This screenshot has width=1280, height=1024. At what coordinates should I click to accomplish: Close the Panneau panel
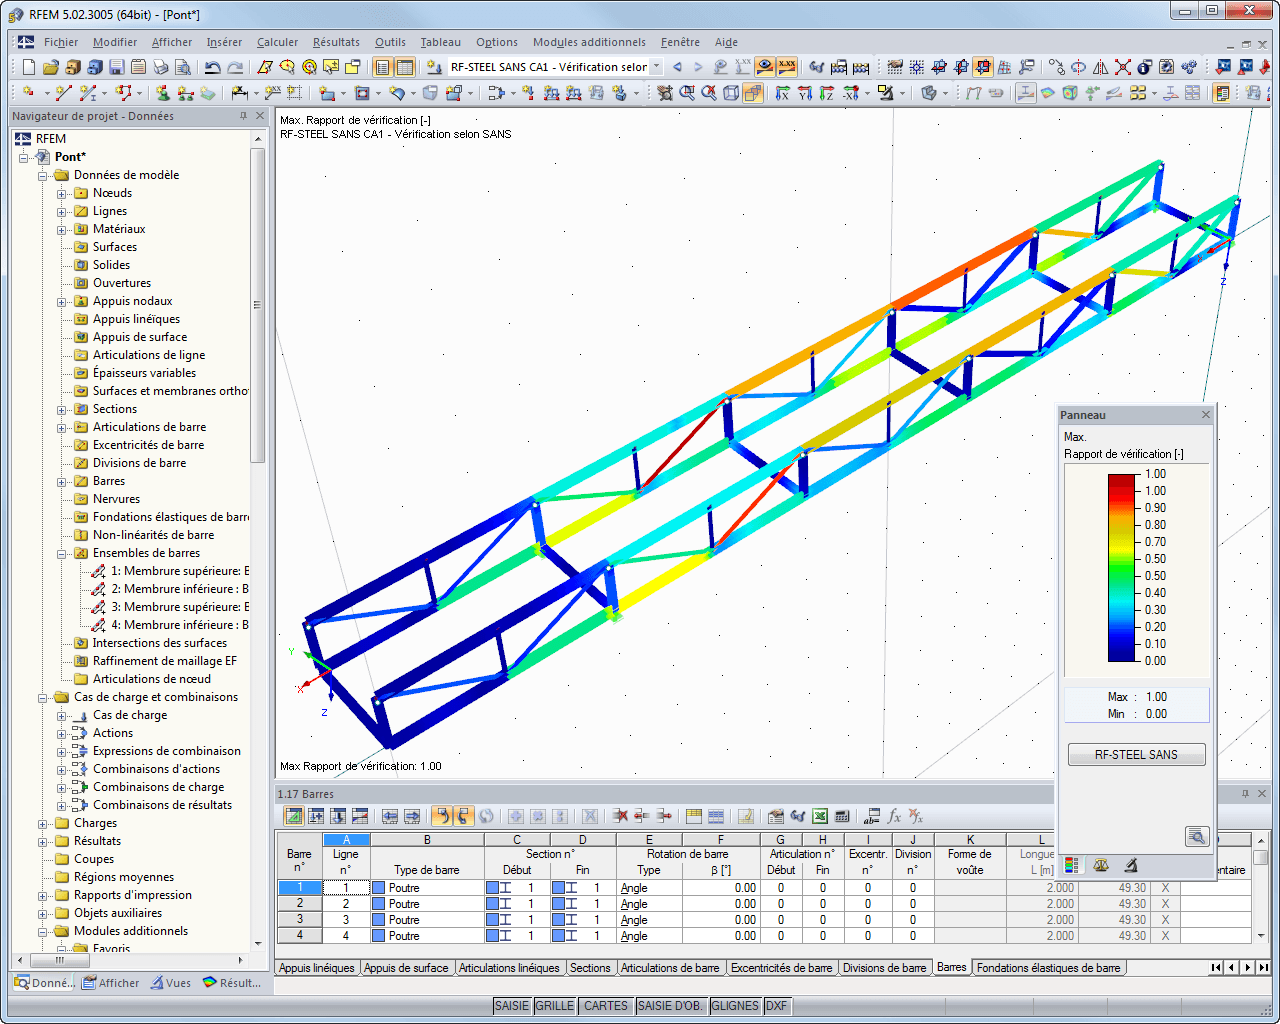point(1205,415)
